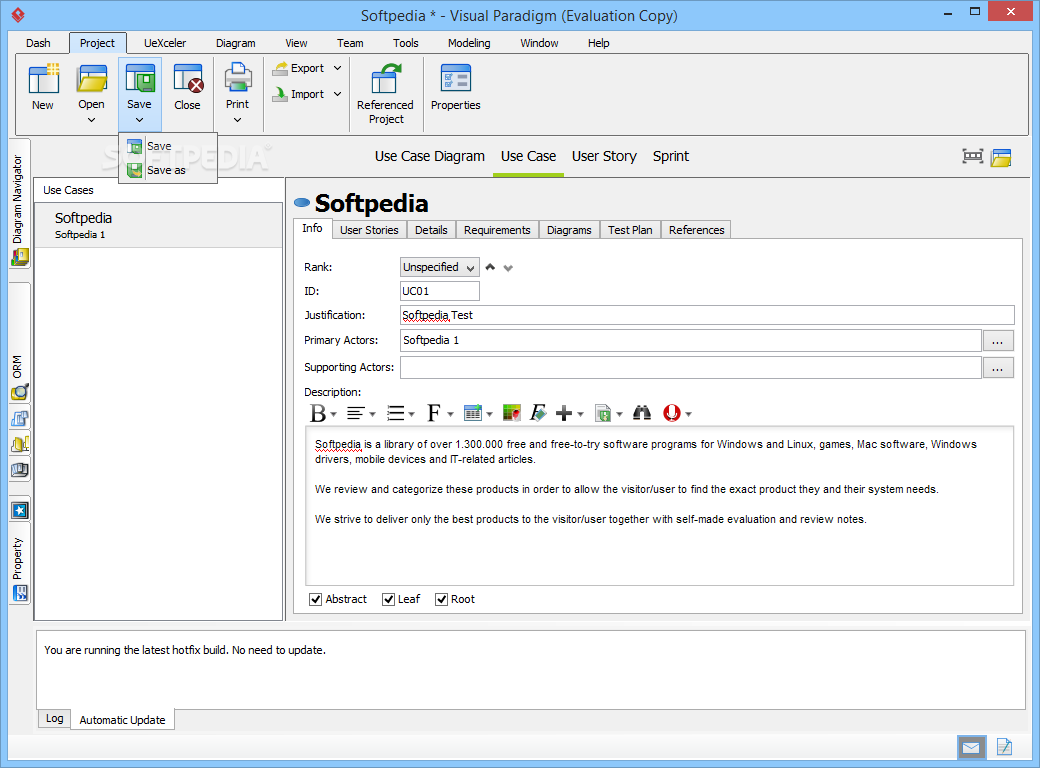
Task: Open the Diagram ribbon tab
Action: (x=235, y=43)
